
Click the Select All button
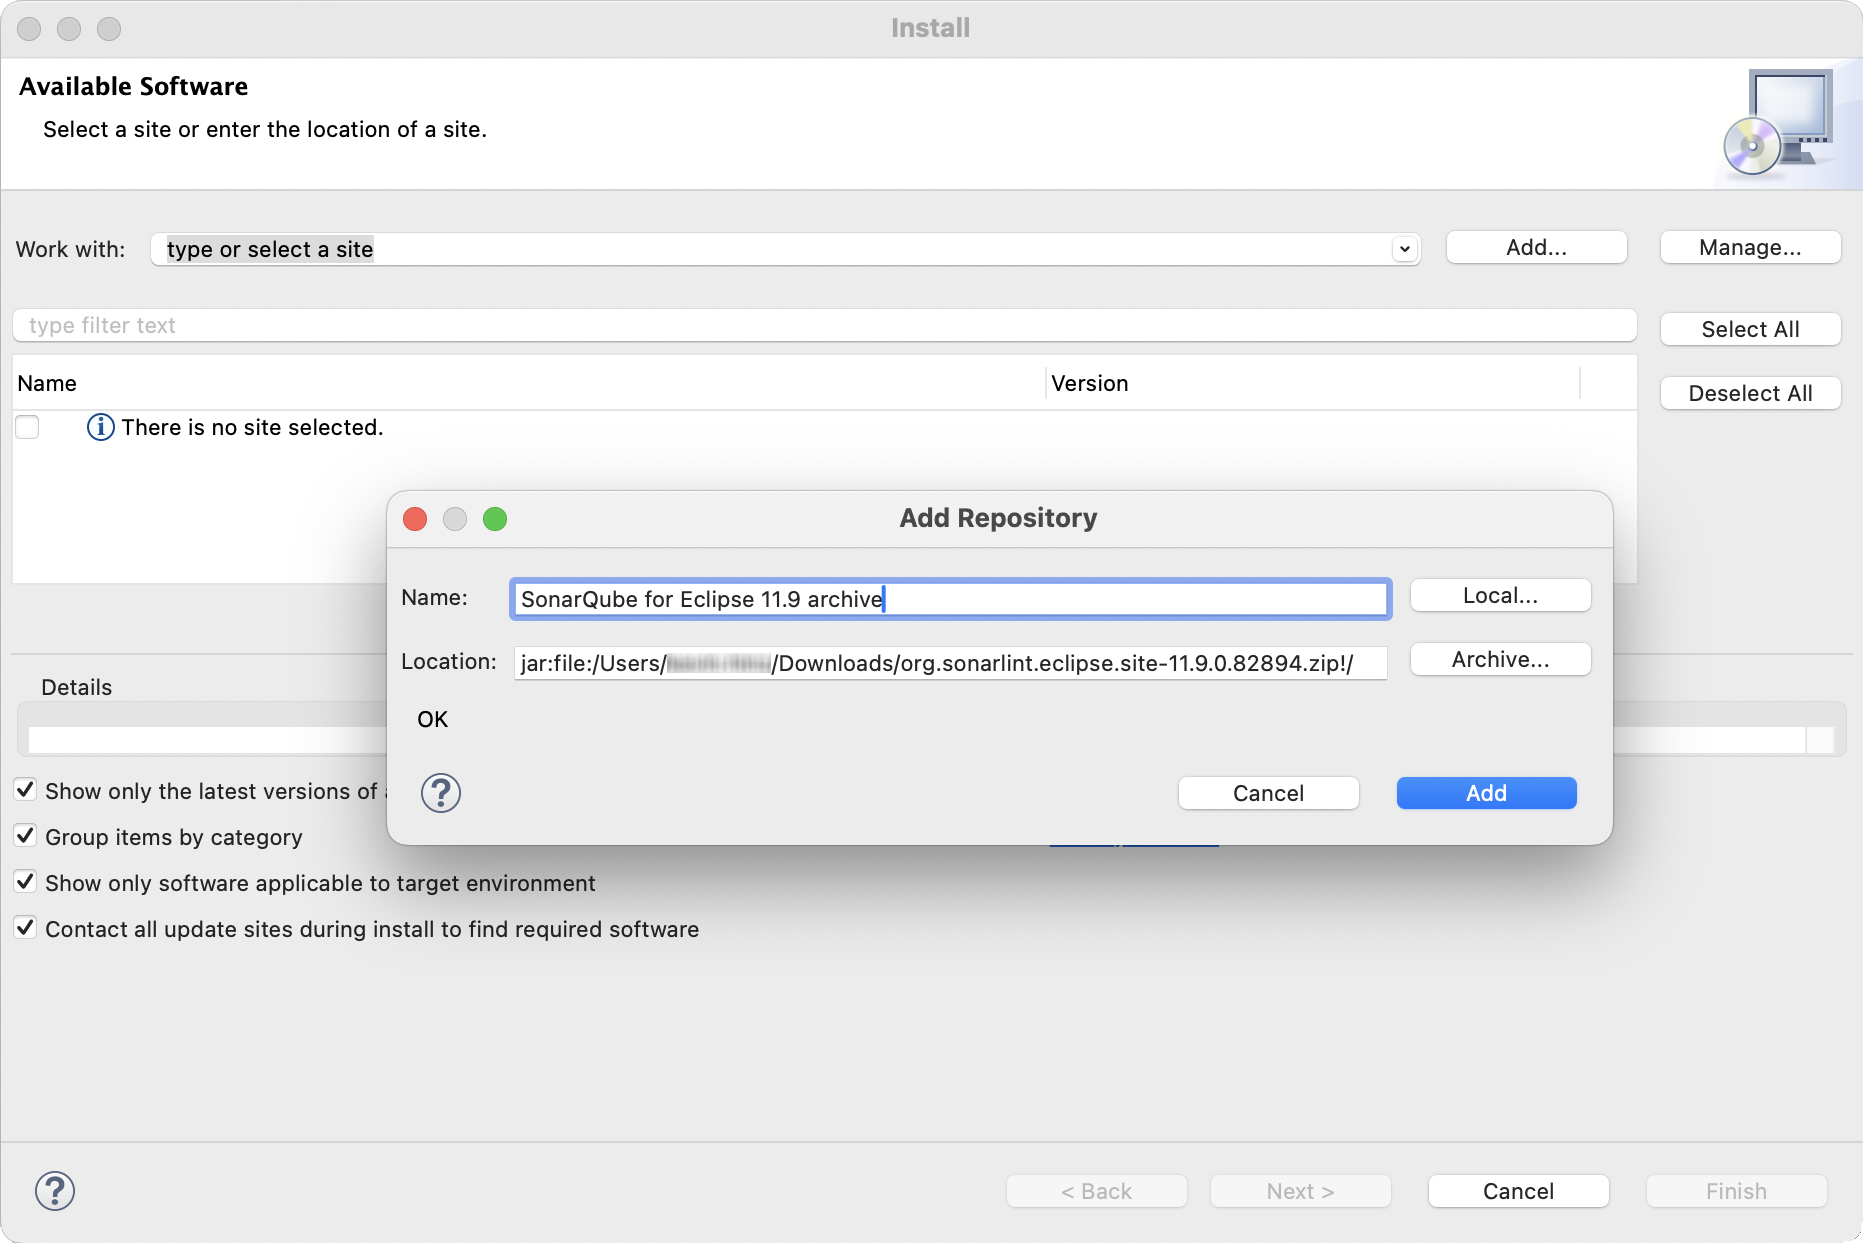tap(1750, 329)
